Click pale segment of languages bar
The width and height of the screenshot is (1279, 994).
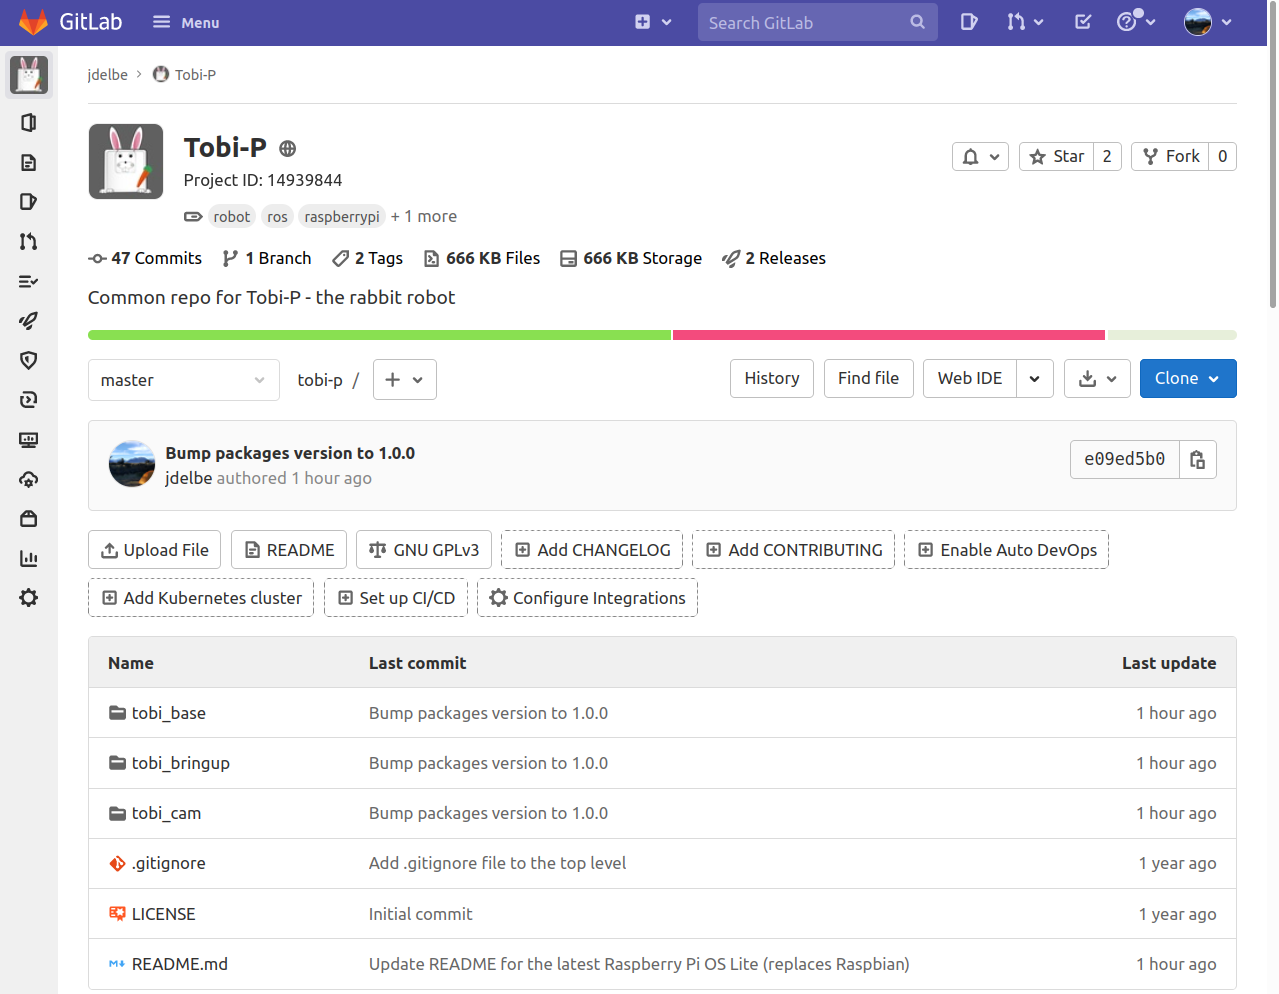point(1172,335)
